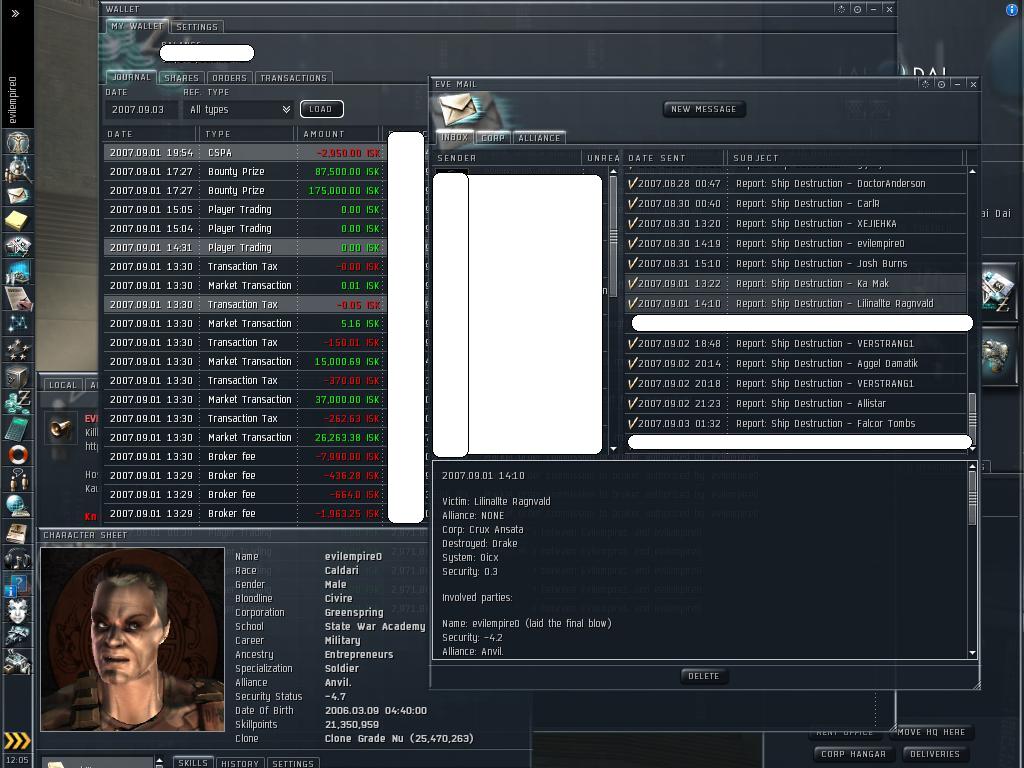
Task: Open the Market blue graph sidebar icon
Action: (x=18, y=272)
